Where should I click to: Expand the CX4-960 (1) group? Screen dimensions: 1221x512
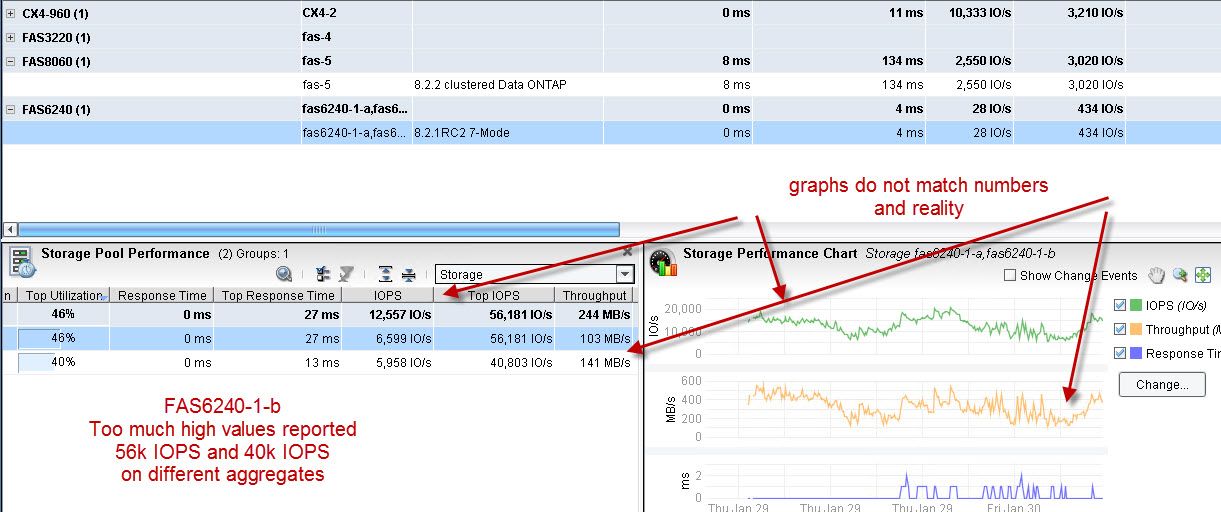[10, 13]
